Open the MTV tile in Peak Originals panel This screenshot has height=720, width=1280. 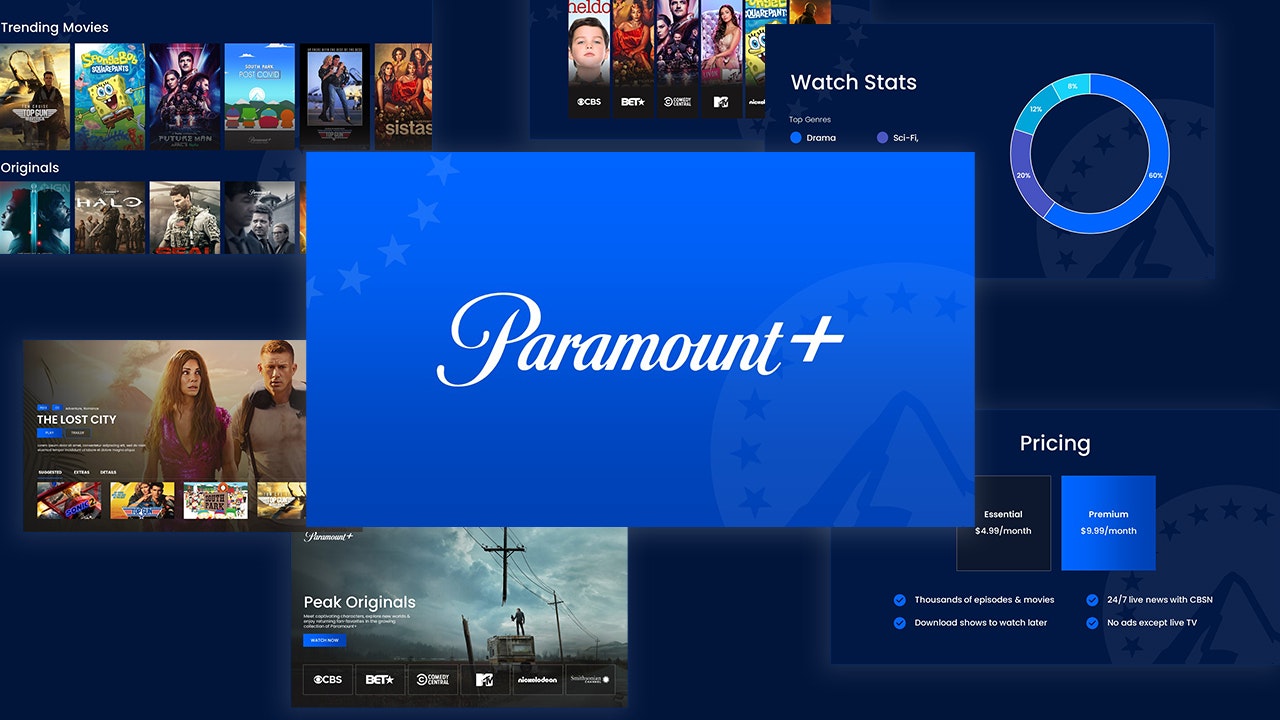coord(485,680)
